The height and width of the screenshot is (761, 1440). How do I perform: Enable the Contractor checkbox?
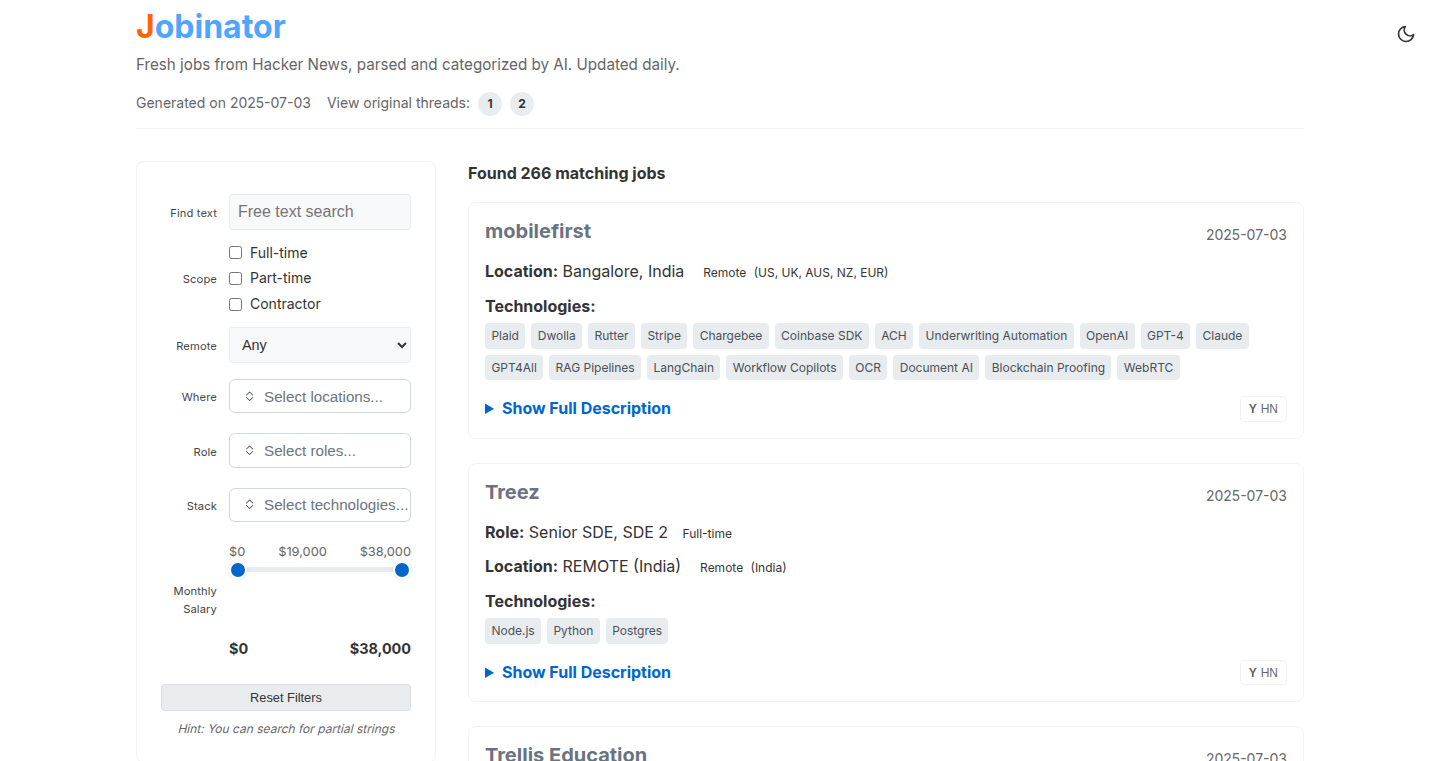[236, 304]
